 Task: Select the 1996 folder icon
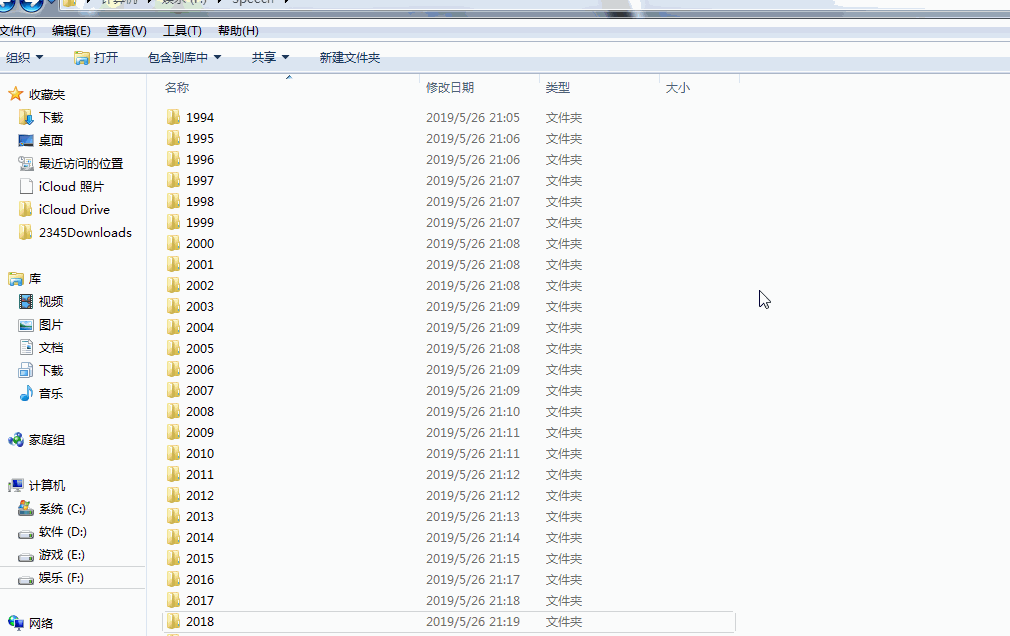click(x=173, y=159)
